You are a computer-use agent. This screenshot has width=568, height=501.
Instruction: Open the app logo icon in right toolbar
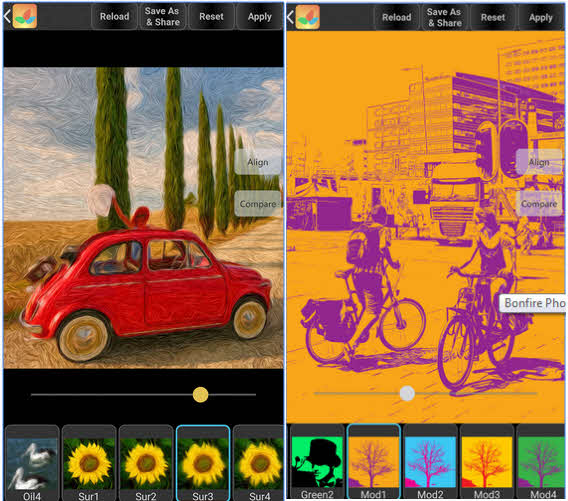tap(308, 17)
